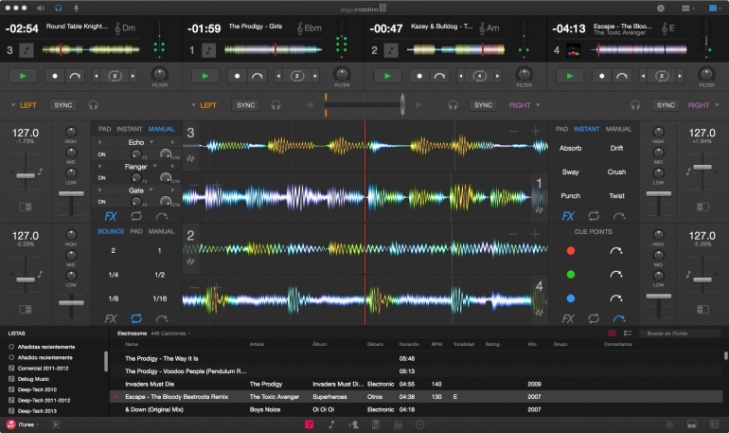Viewport: 729px width, 433px height.
Task: Open cue points view in lower left panel
Action: [161, 319]
